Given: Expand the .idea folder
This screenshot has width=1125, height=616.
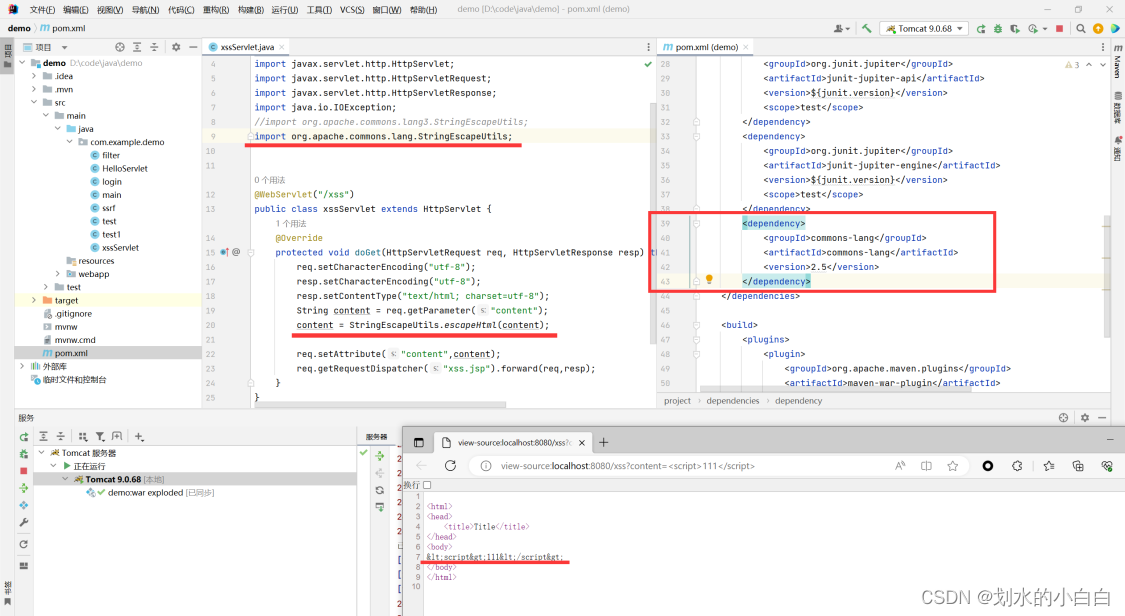Looking at the screenshot, I should [34, 76].
